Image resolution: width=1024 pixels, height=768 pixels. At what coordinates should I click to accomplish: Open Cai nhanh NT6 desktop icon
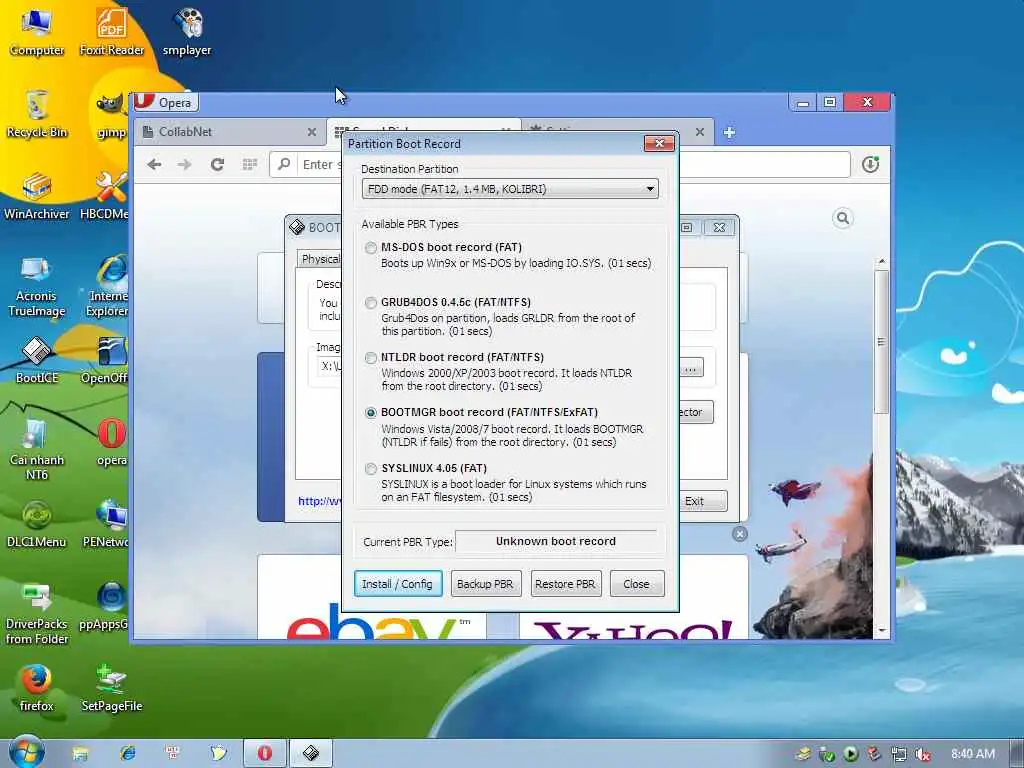click(x=37, y=449)
